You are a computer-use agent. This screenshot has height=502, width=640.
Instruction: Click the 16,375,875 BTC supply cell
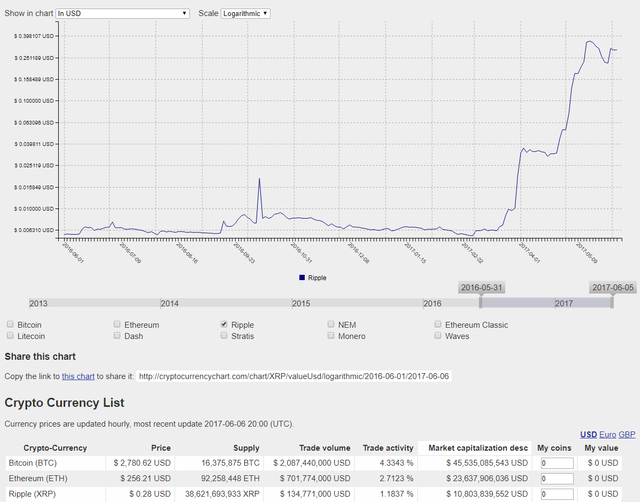tap(230, 463)
